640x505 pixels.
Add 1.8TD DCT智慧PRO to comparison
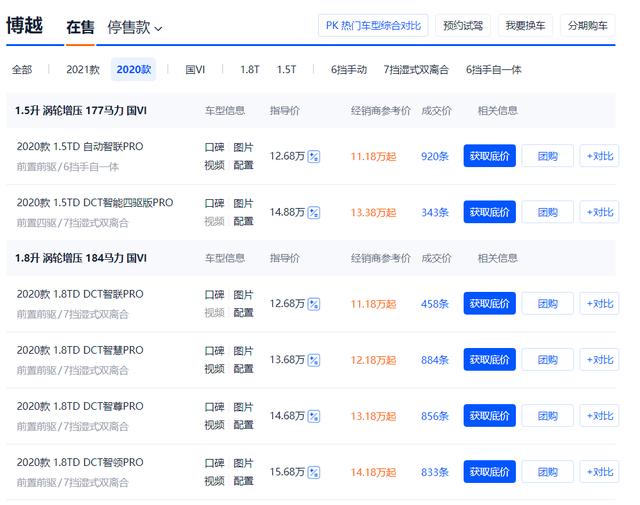600,360
